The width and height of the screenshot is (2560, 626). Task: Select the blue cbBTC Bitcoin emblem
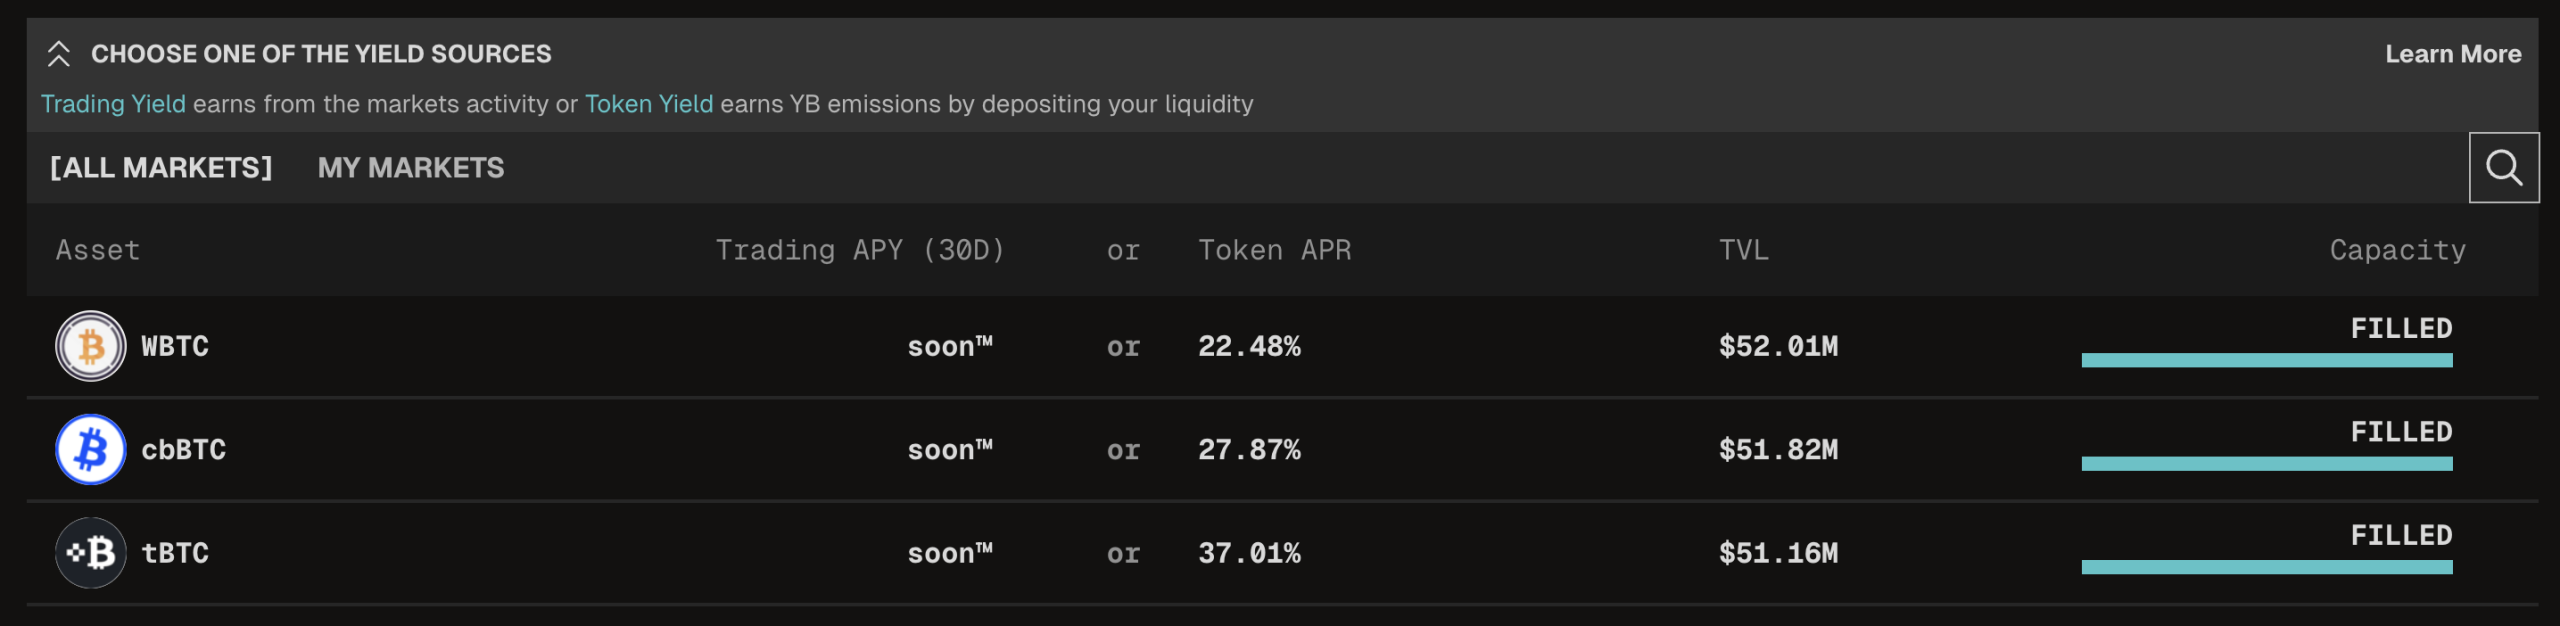[90, 449]
